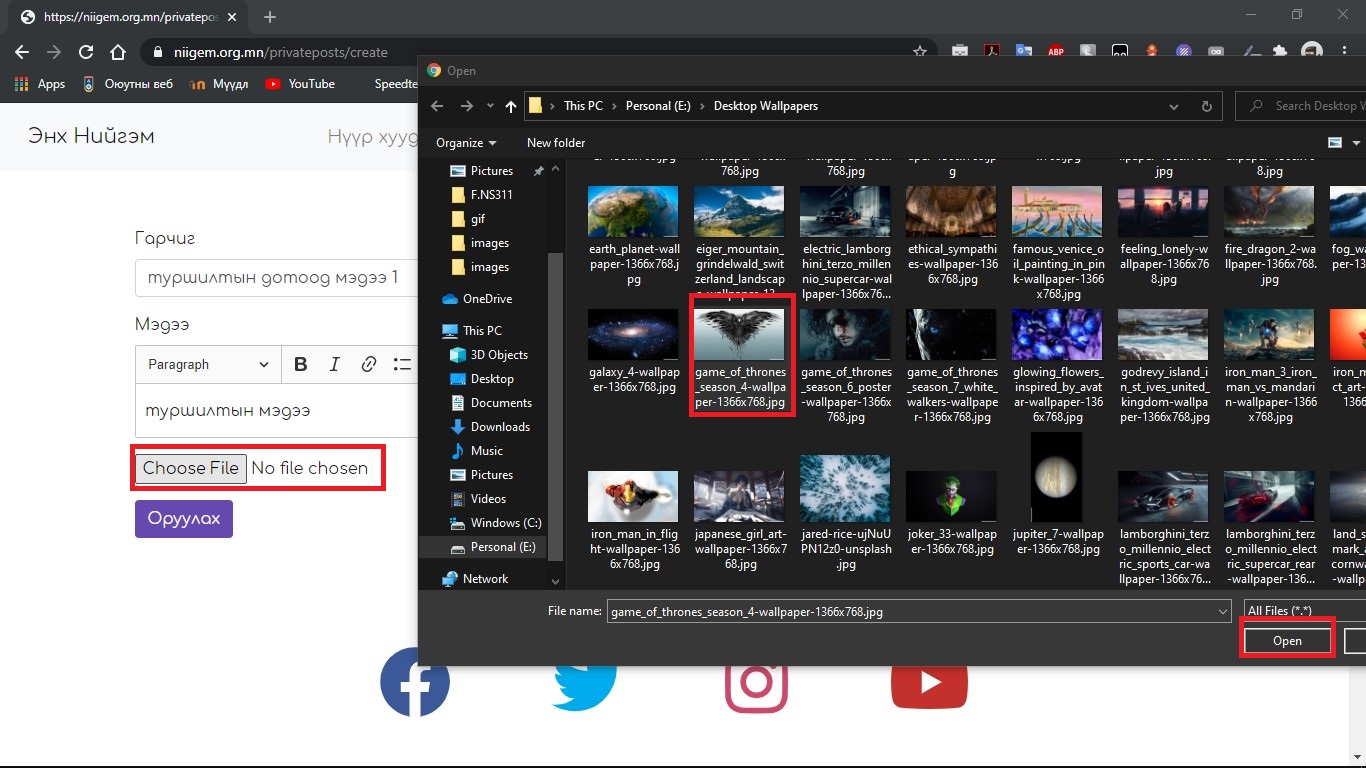Viewport: 1366px width, 768px height.
Task: Open the Paragraph style dropdown
Action: point(208,365)
